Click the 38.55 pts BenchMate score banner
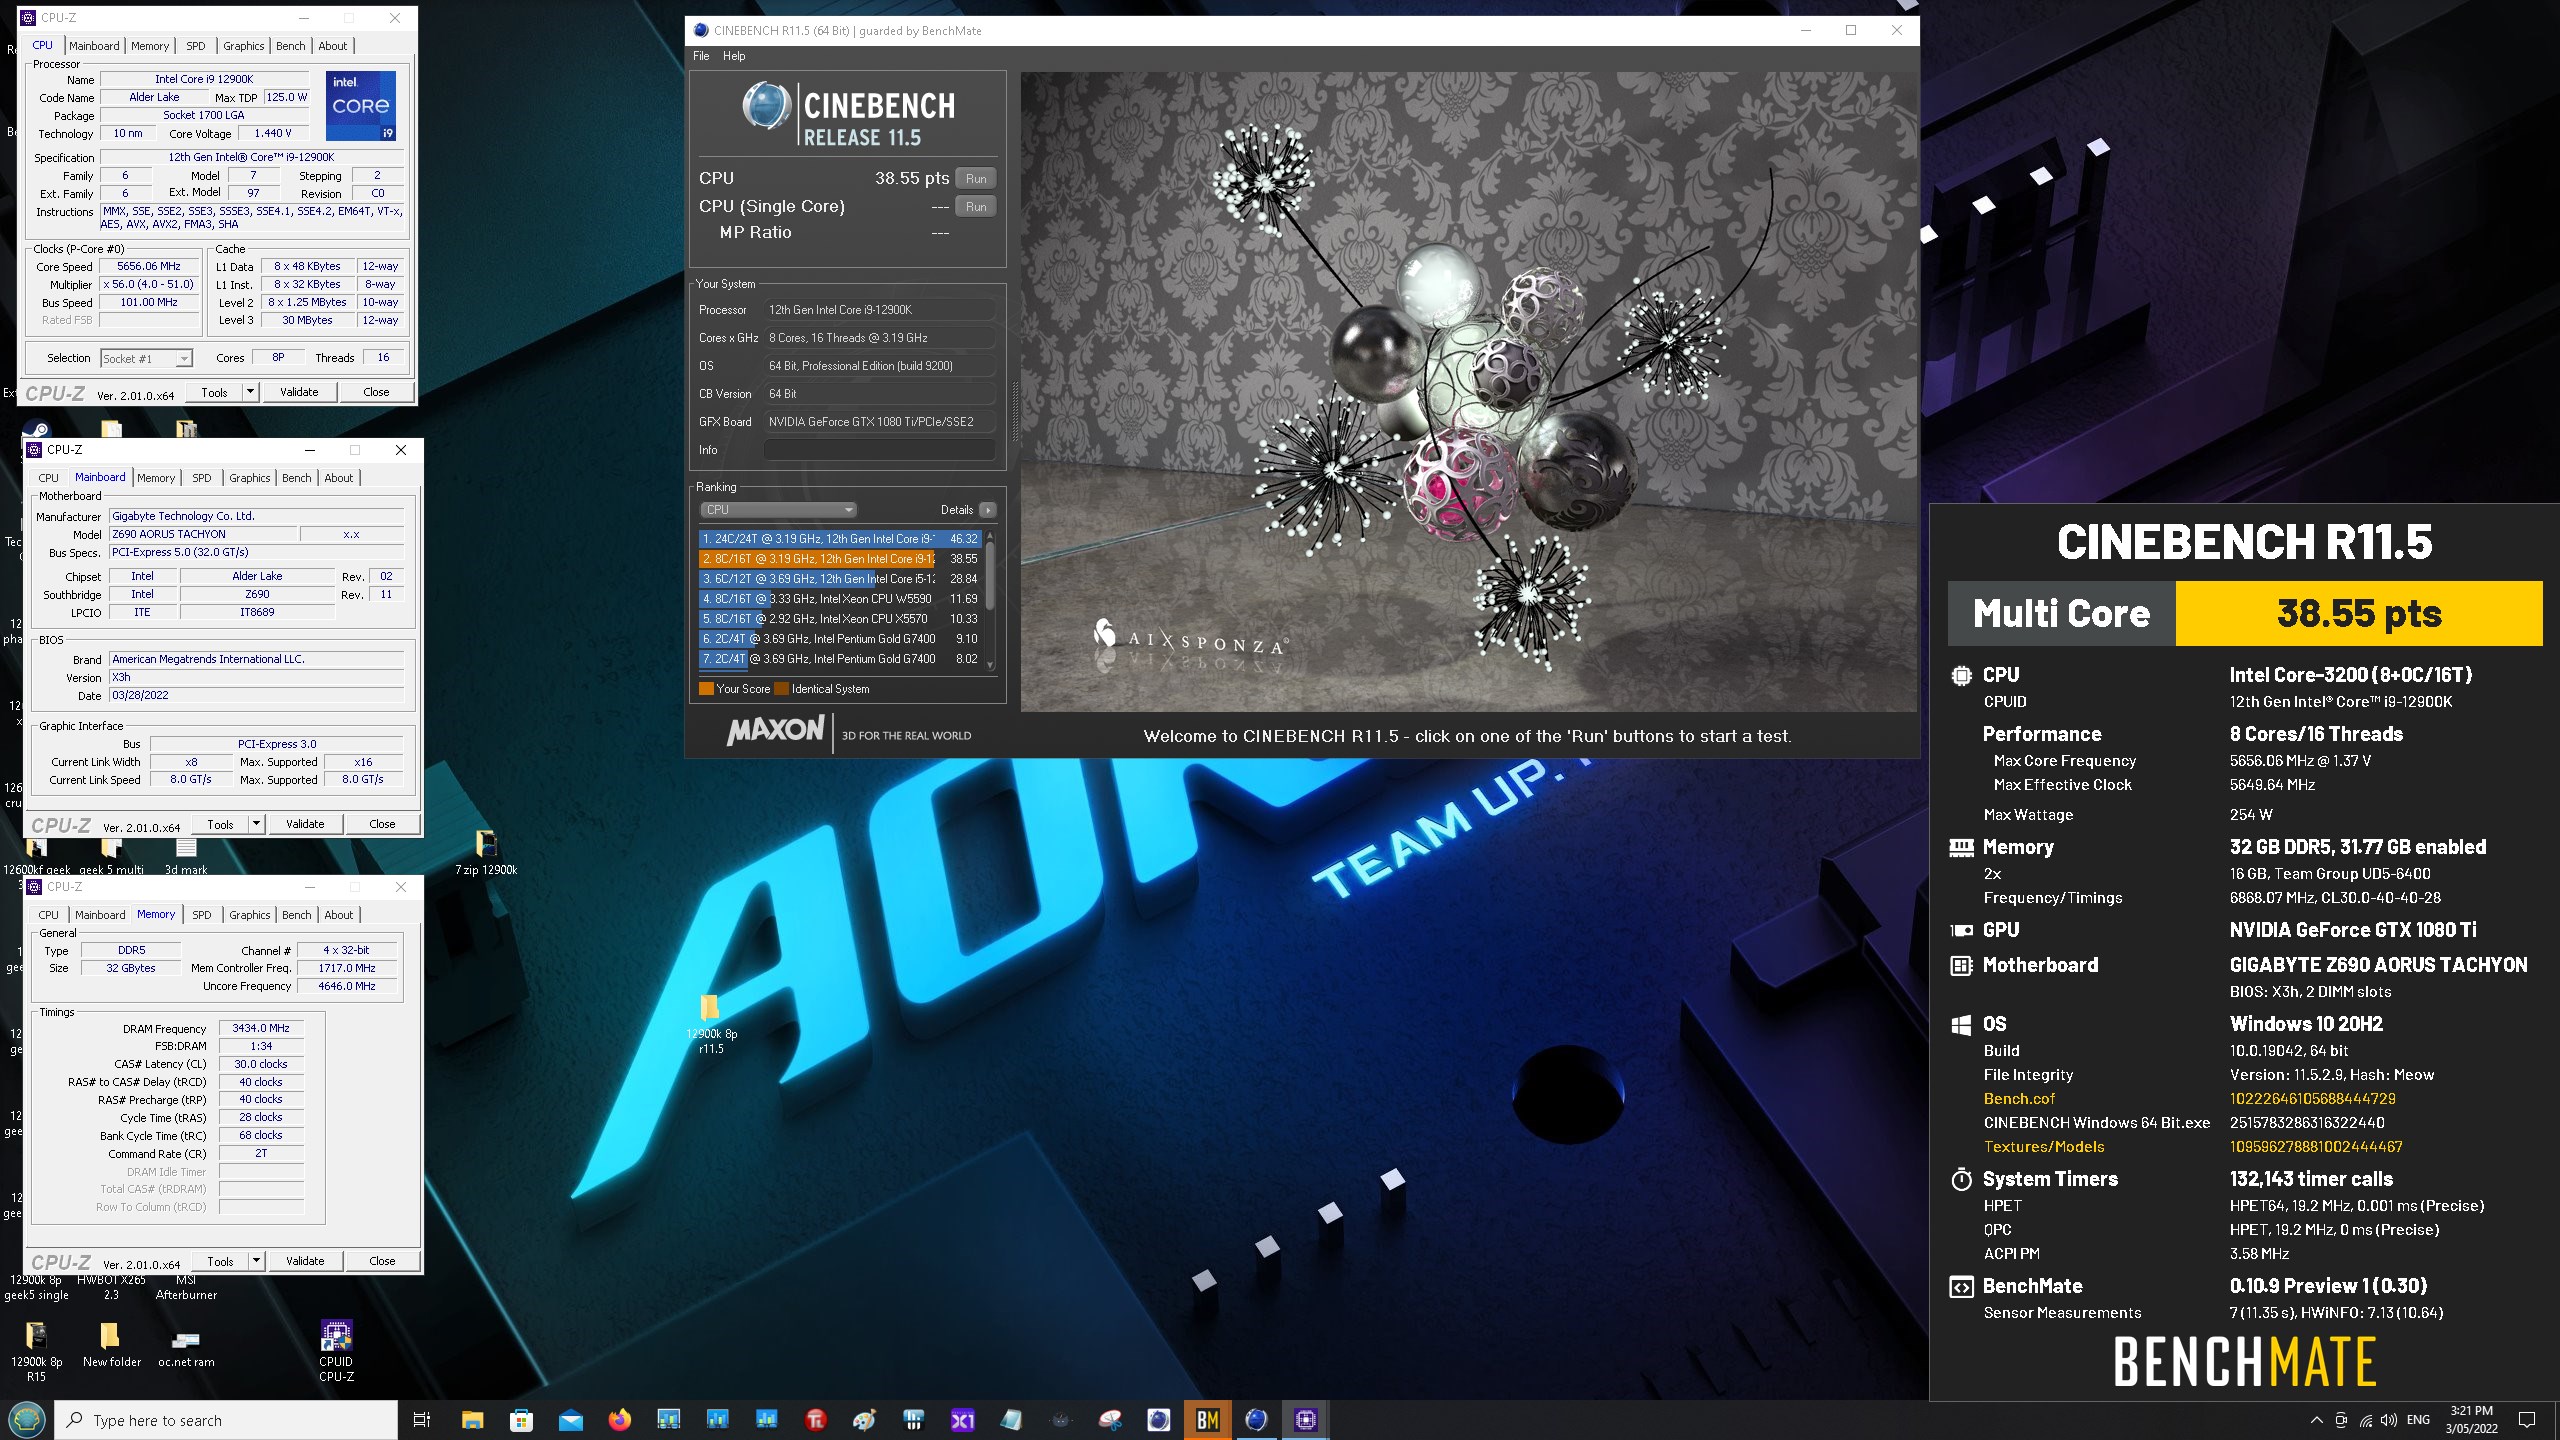This screenshot has width=2560, height=1440. click(x=2359, y=613)
